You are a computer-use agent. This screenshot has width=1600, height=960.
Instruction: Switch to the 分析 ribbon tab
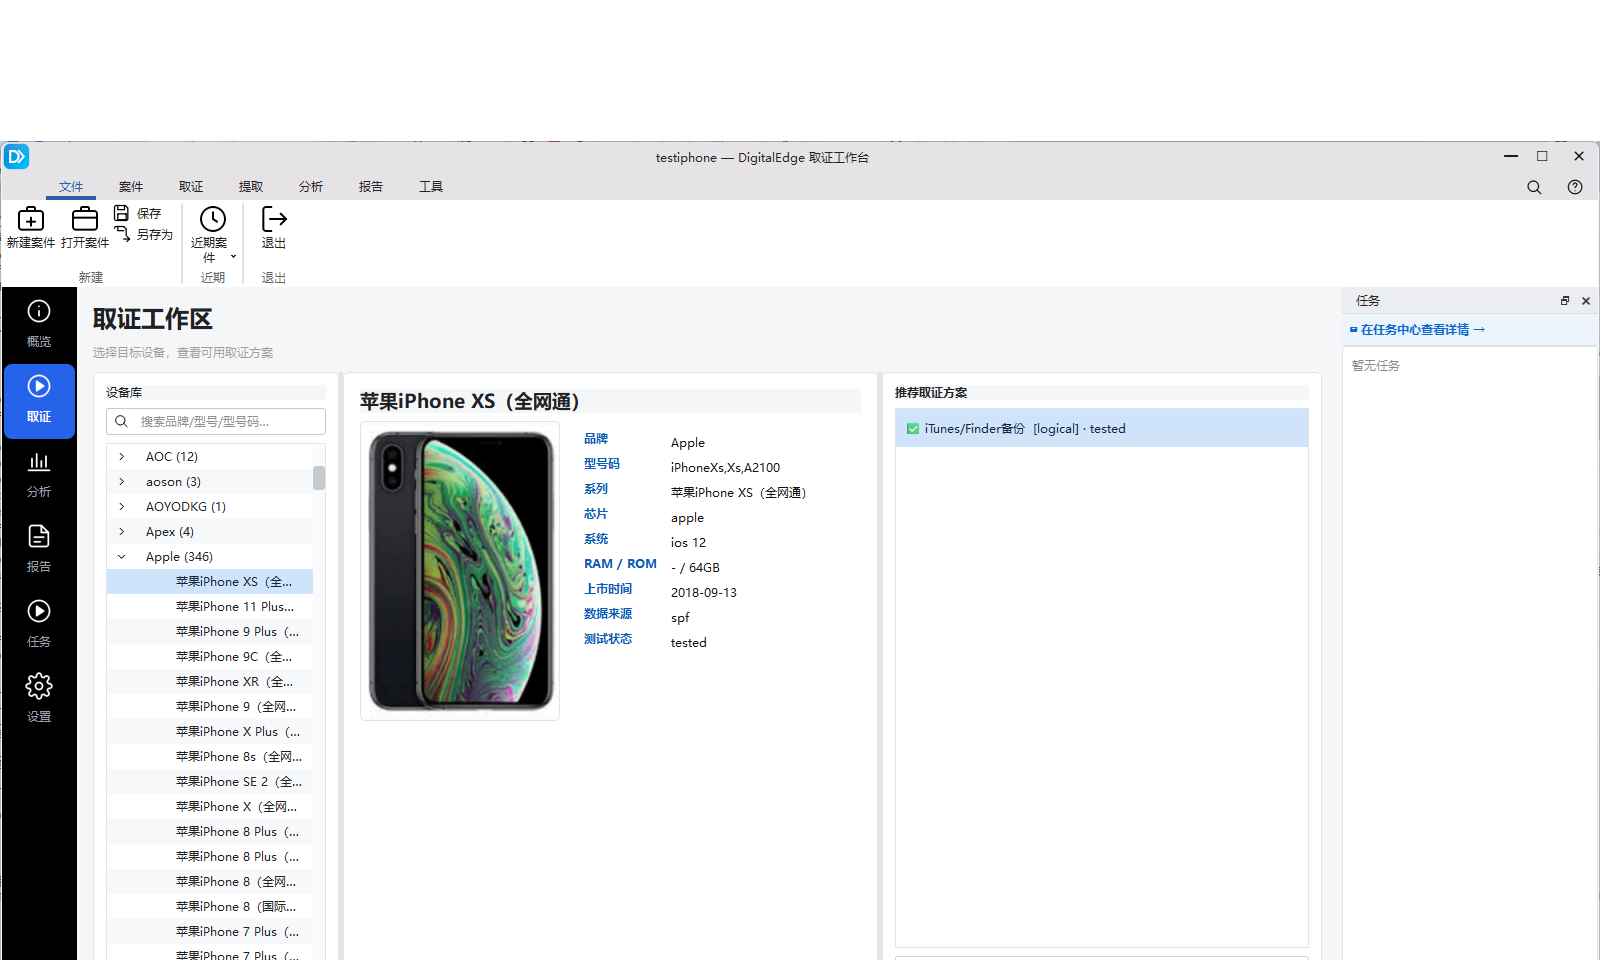pos(311,187)
